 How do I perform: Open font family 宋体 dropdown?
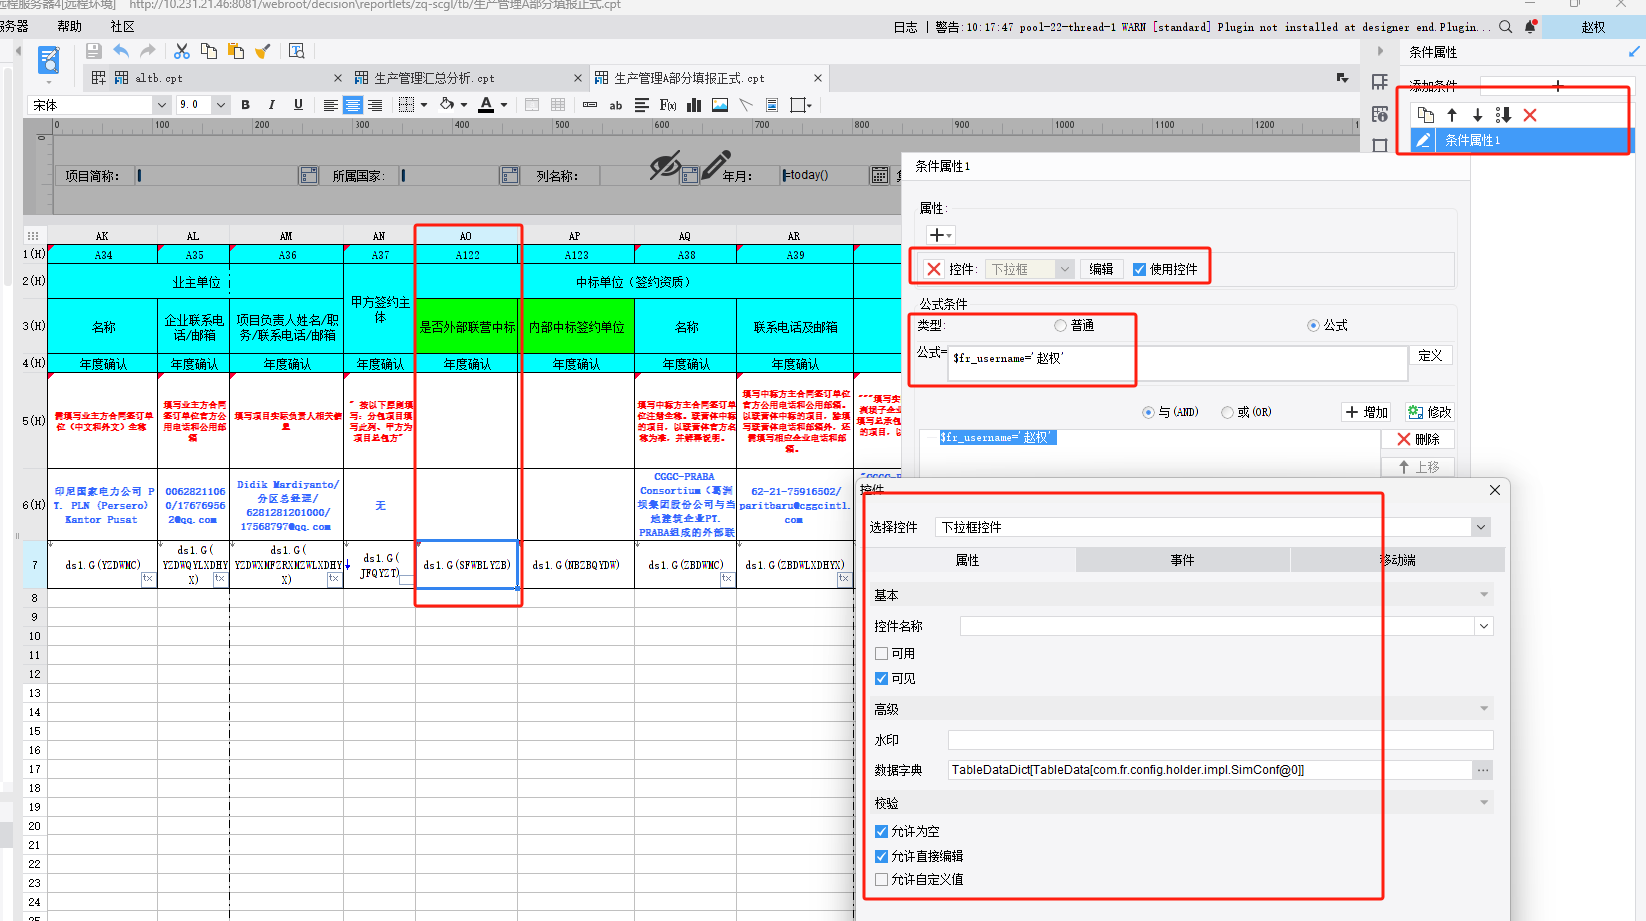161,105
